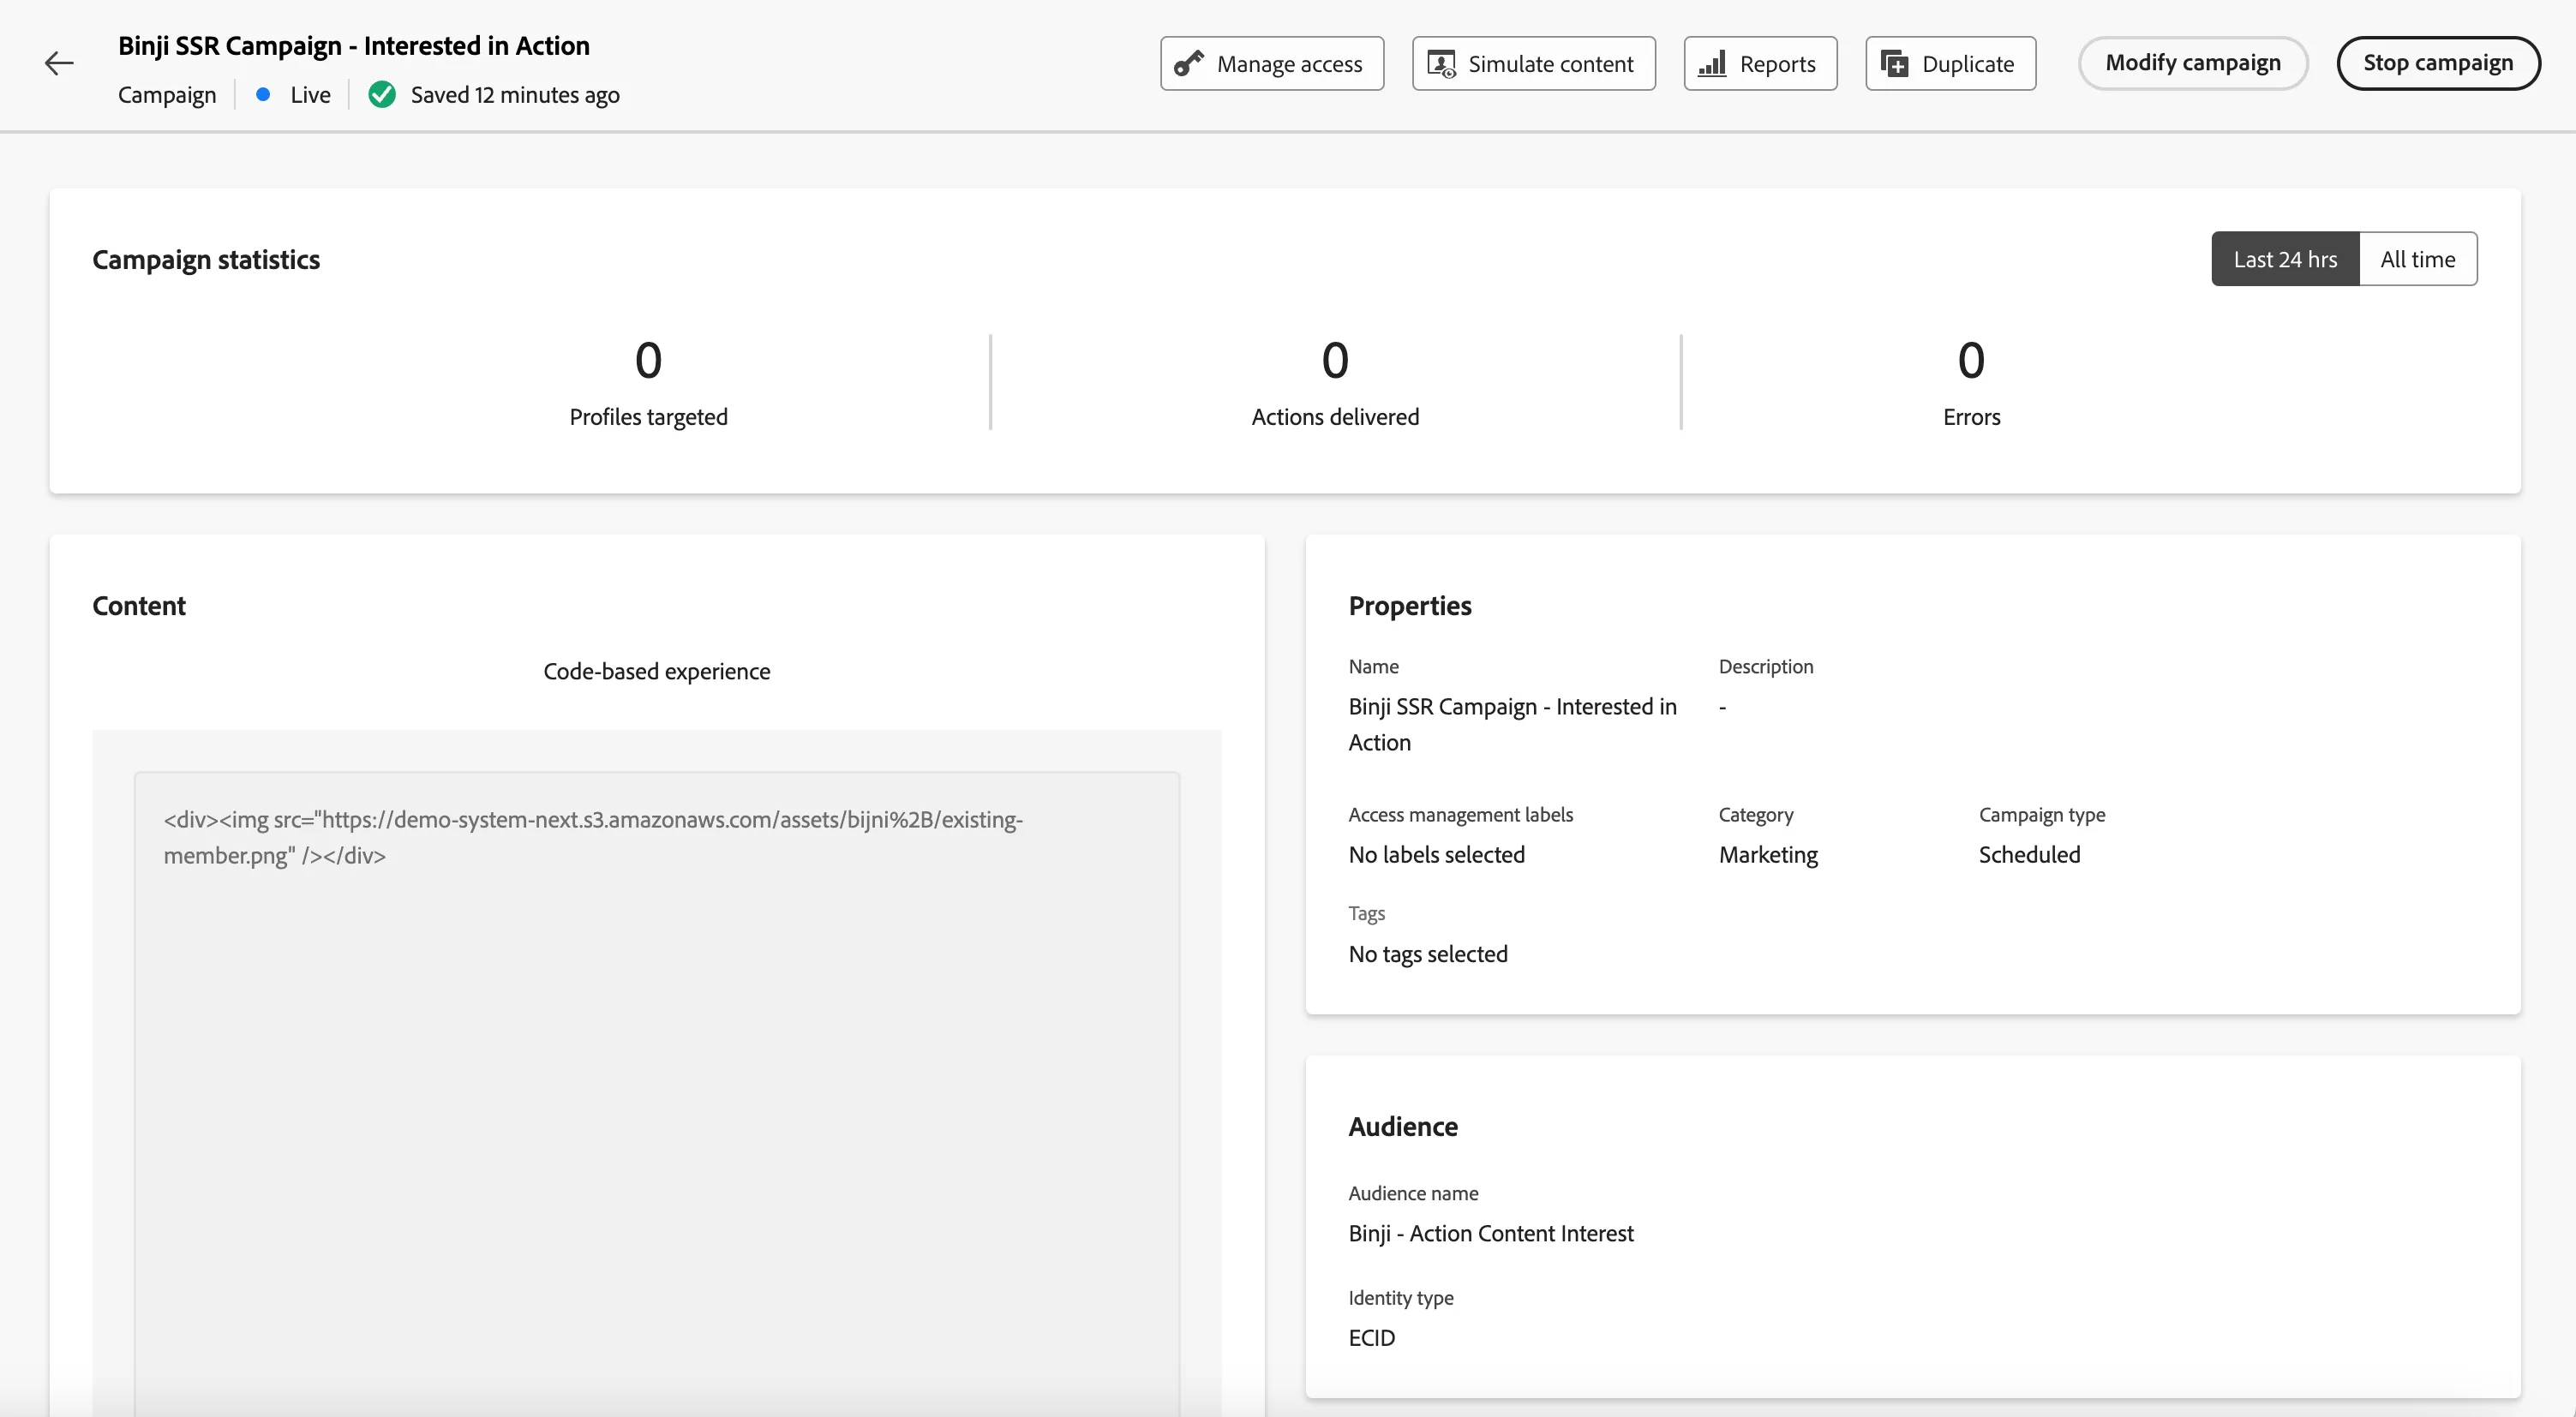
Task: Open Simulate content
Action: pos(1533,64)
